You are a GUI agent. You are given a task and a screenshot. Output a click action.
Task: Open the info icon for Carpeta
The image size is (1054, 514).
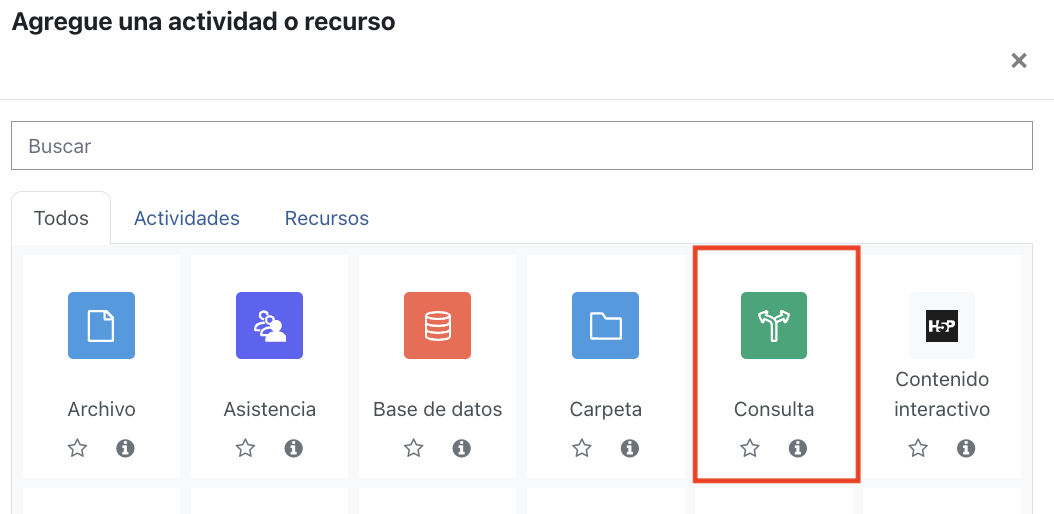point(629,448)
